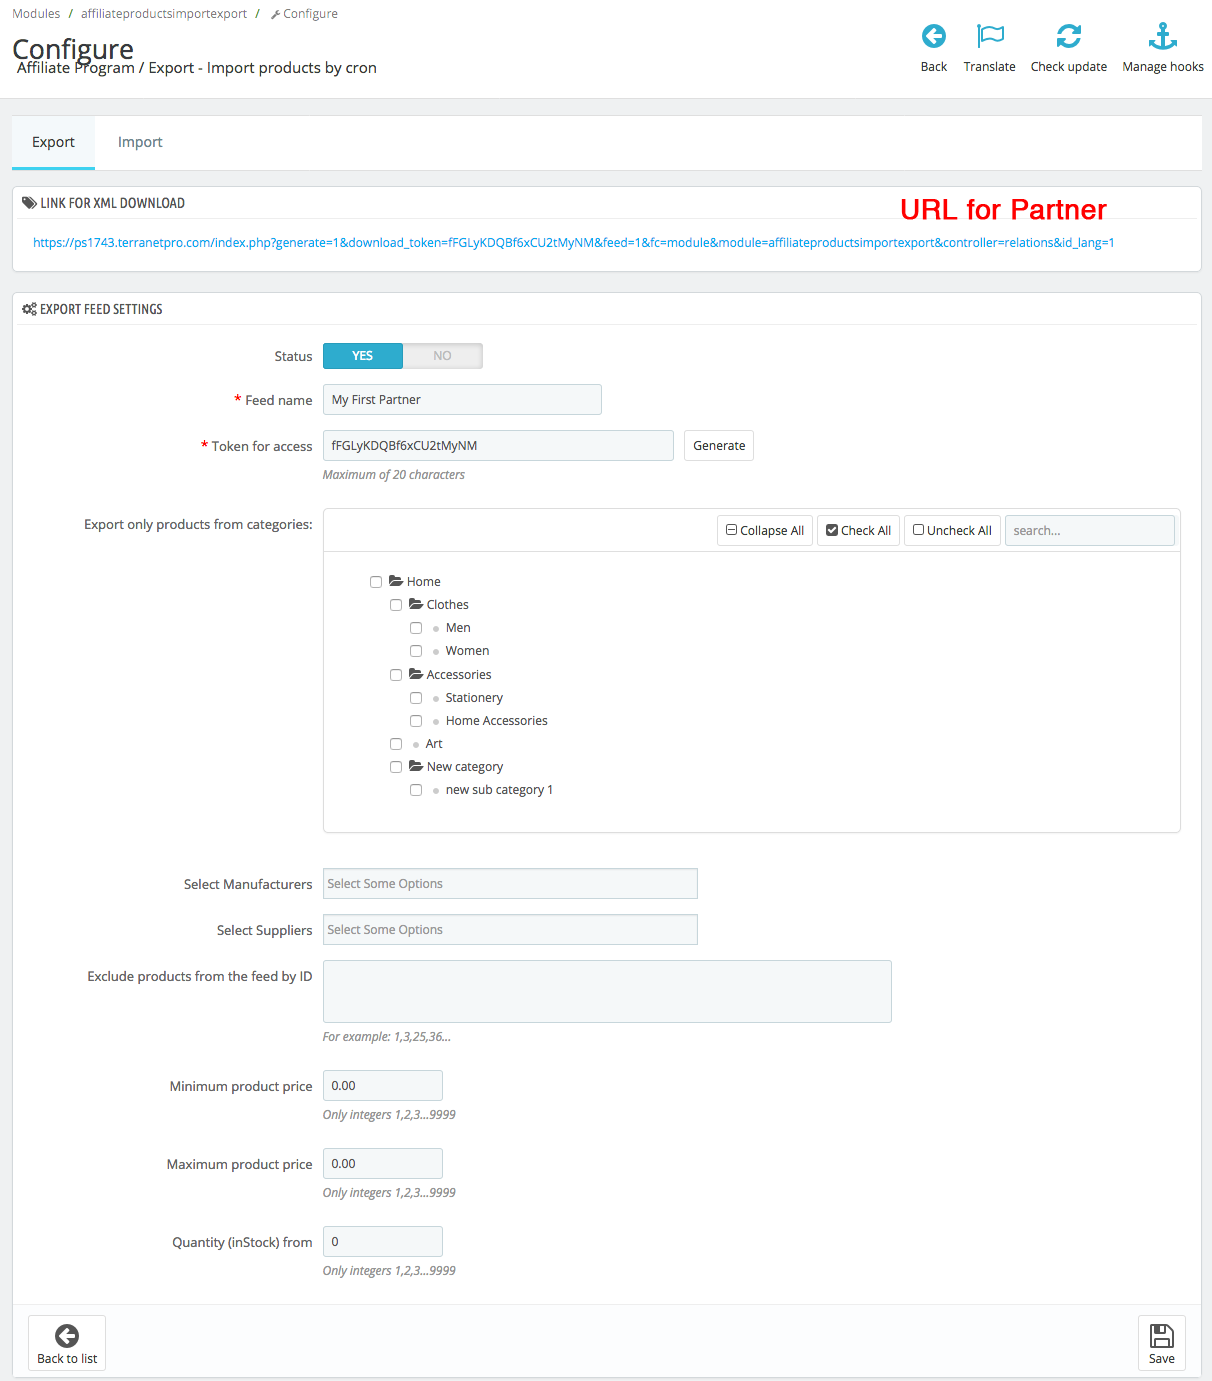Click the Accessories folder icon
This screenshot has height=1381, width=1212.
[416, 674]
